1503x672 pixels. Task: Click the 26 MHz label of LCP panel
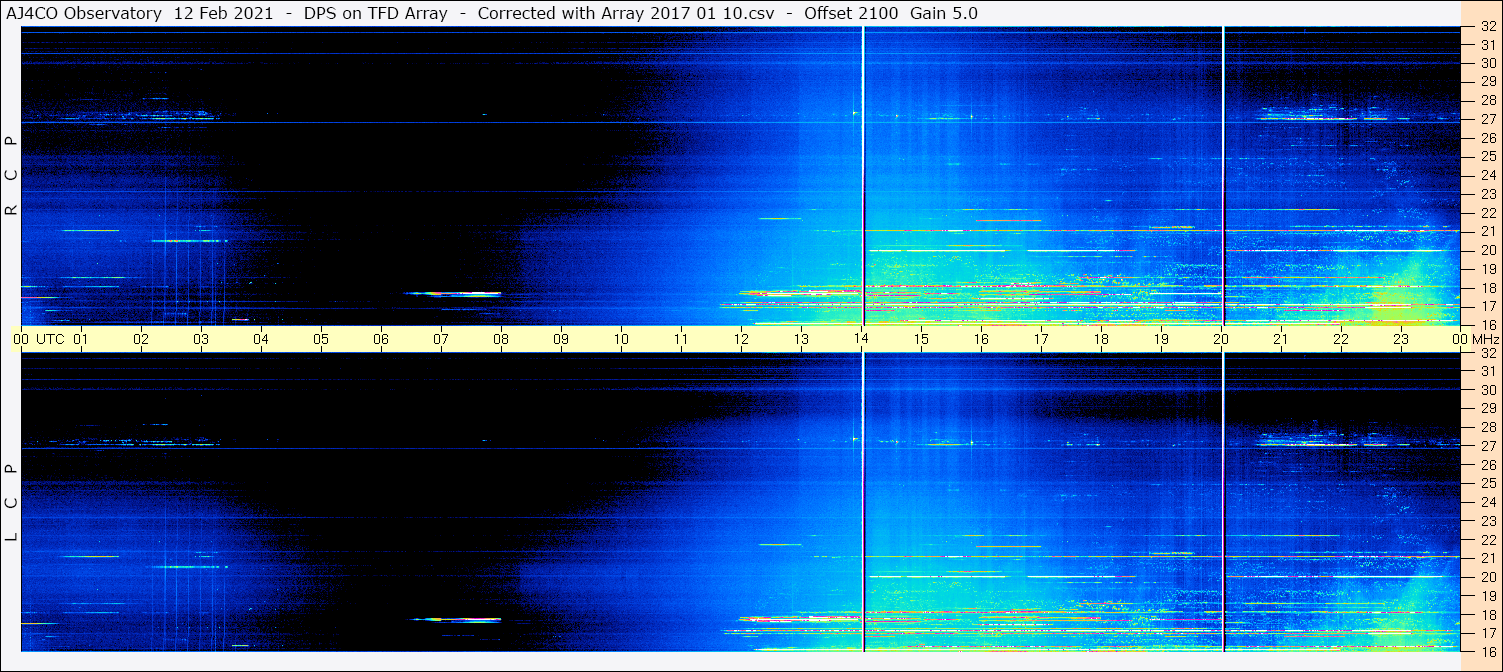pos(1488,464)
